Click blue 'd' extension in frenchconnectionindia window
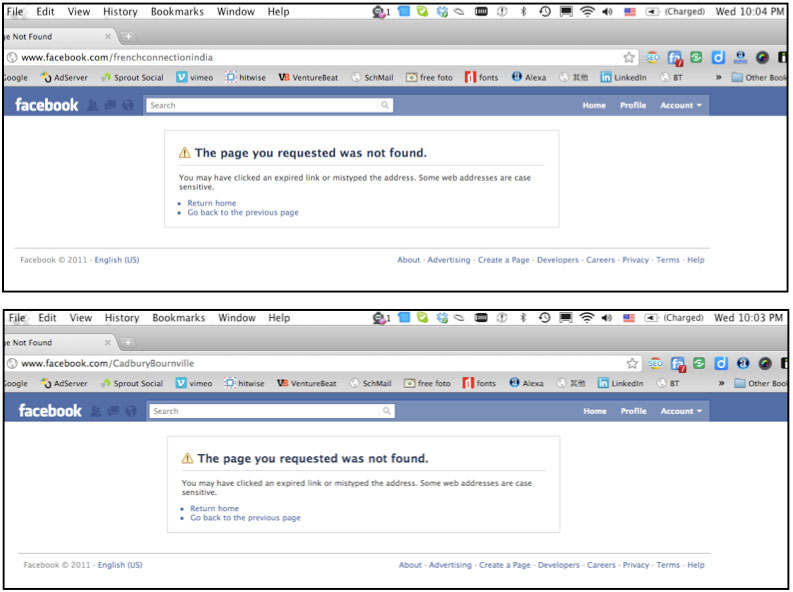The height and width of the screenshot is (592, 793). pos(718,58)
